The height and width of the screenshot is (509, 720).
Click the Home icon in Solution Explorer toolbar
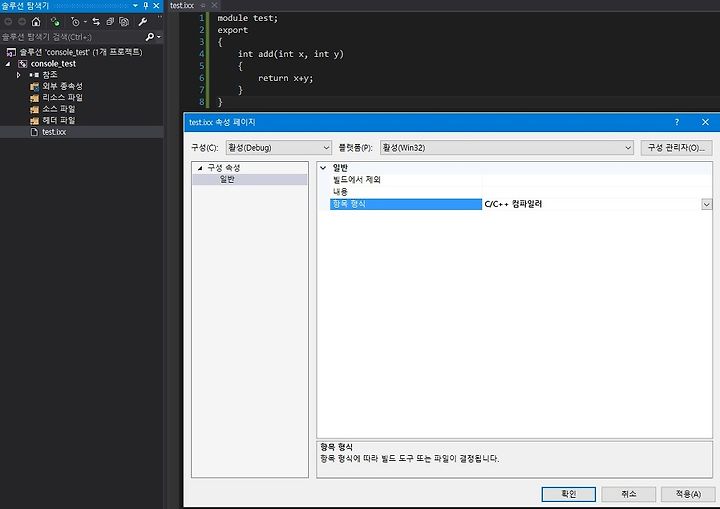coord(36,22)
